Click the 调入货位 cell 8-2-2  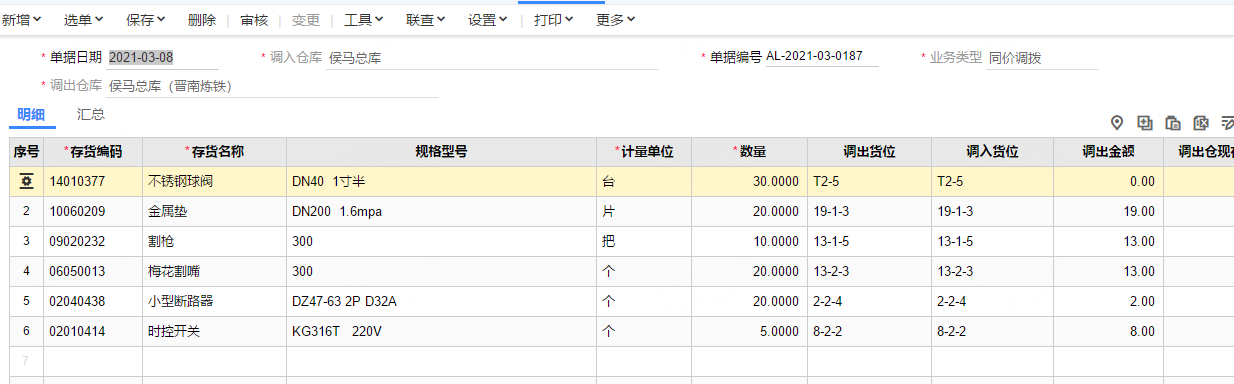point(993,332)
